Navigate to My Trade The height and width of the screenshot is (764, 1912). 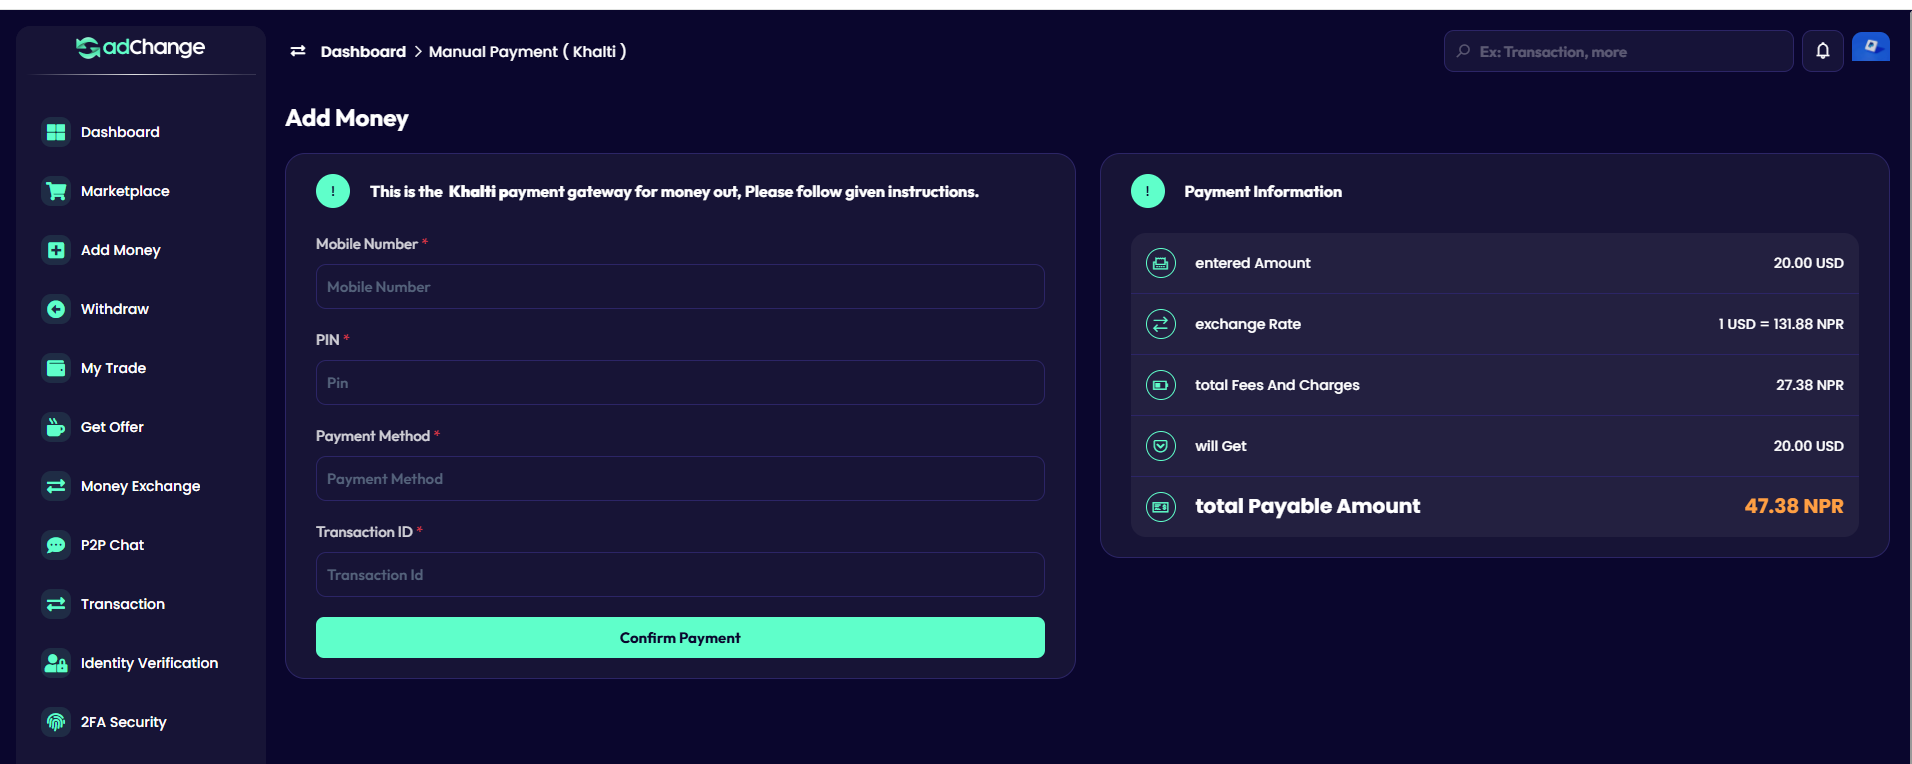[x=113, y=368]
